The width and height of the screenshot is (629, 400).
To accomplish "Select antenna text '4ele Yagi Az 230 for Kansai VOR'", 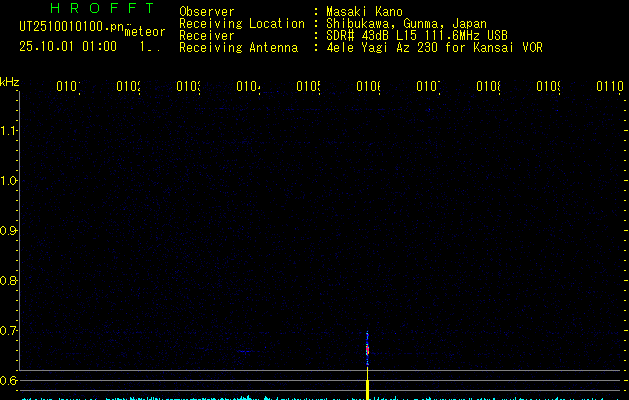I will click(434, 47).
